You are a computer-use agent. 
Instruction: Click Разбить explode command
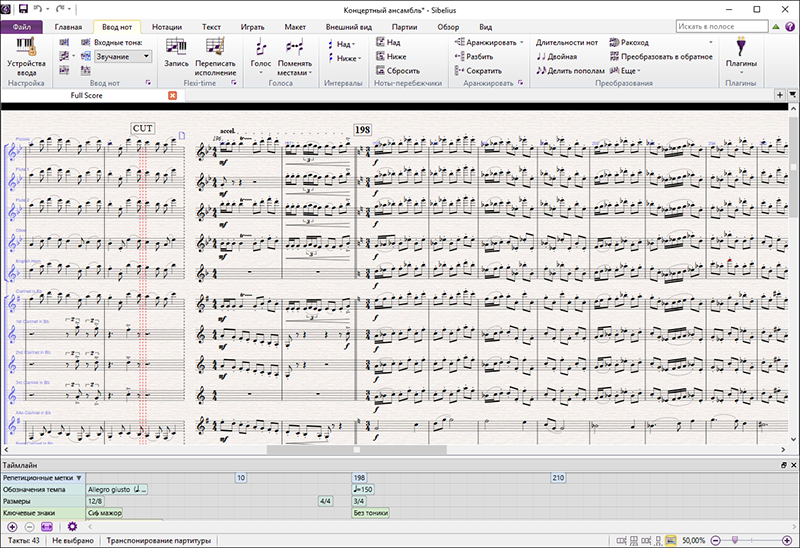[x=474, y=57]
